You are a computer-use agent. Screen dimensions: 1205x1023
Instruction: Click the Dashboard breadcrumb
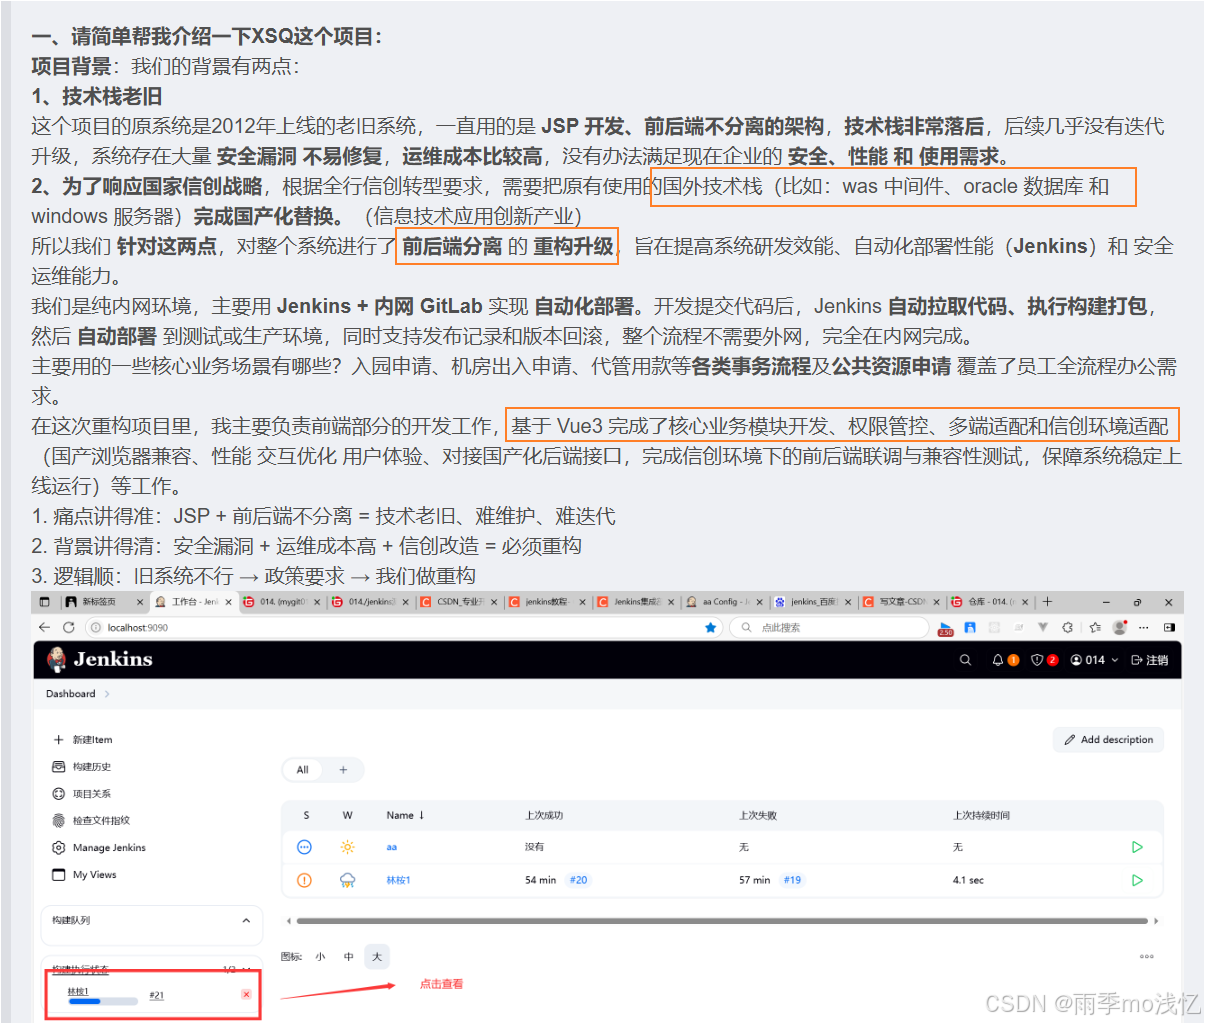point(70,694)
